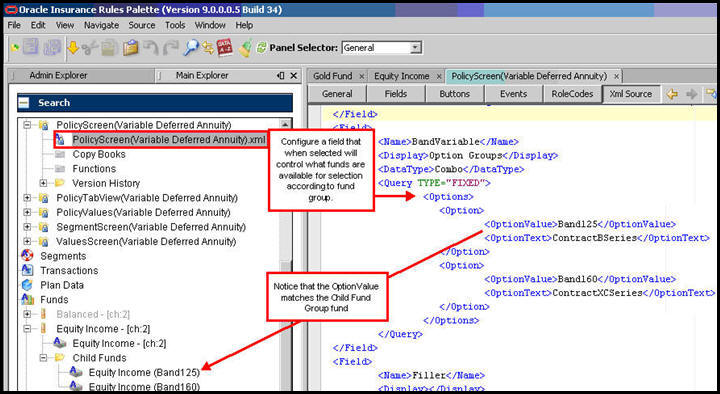
Task: Click the undo arrow icon
Action: [x=151, y=48]
